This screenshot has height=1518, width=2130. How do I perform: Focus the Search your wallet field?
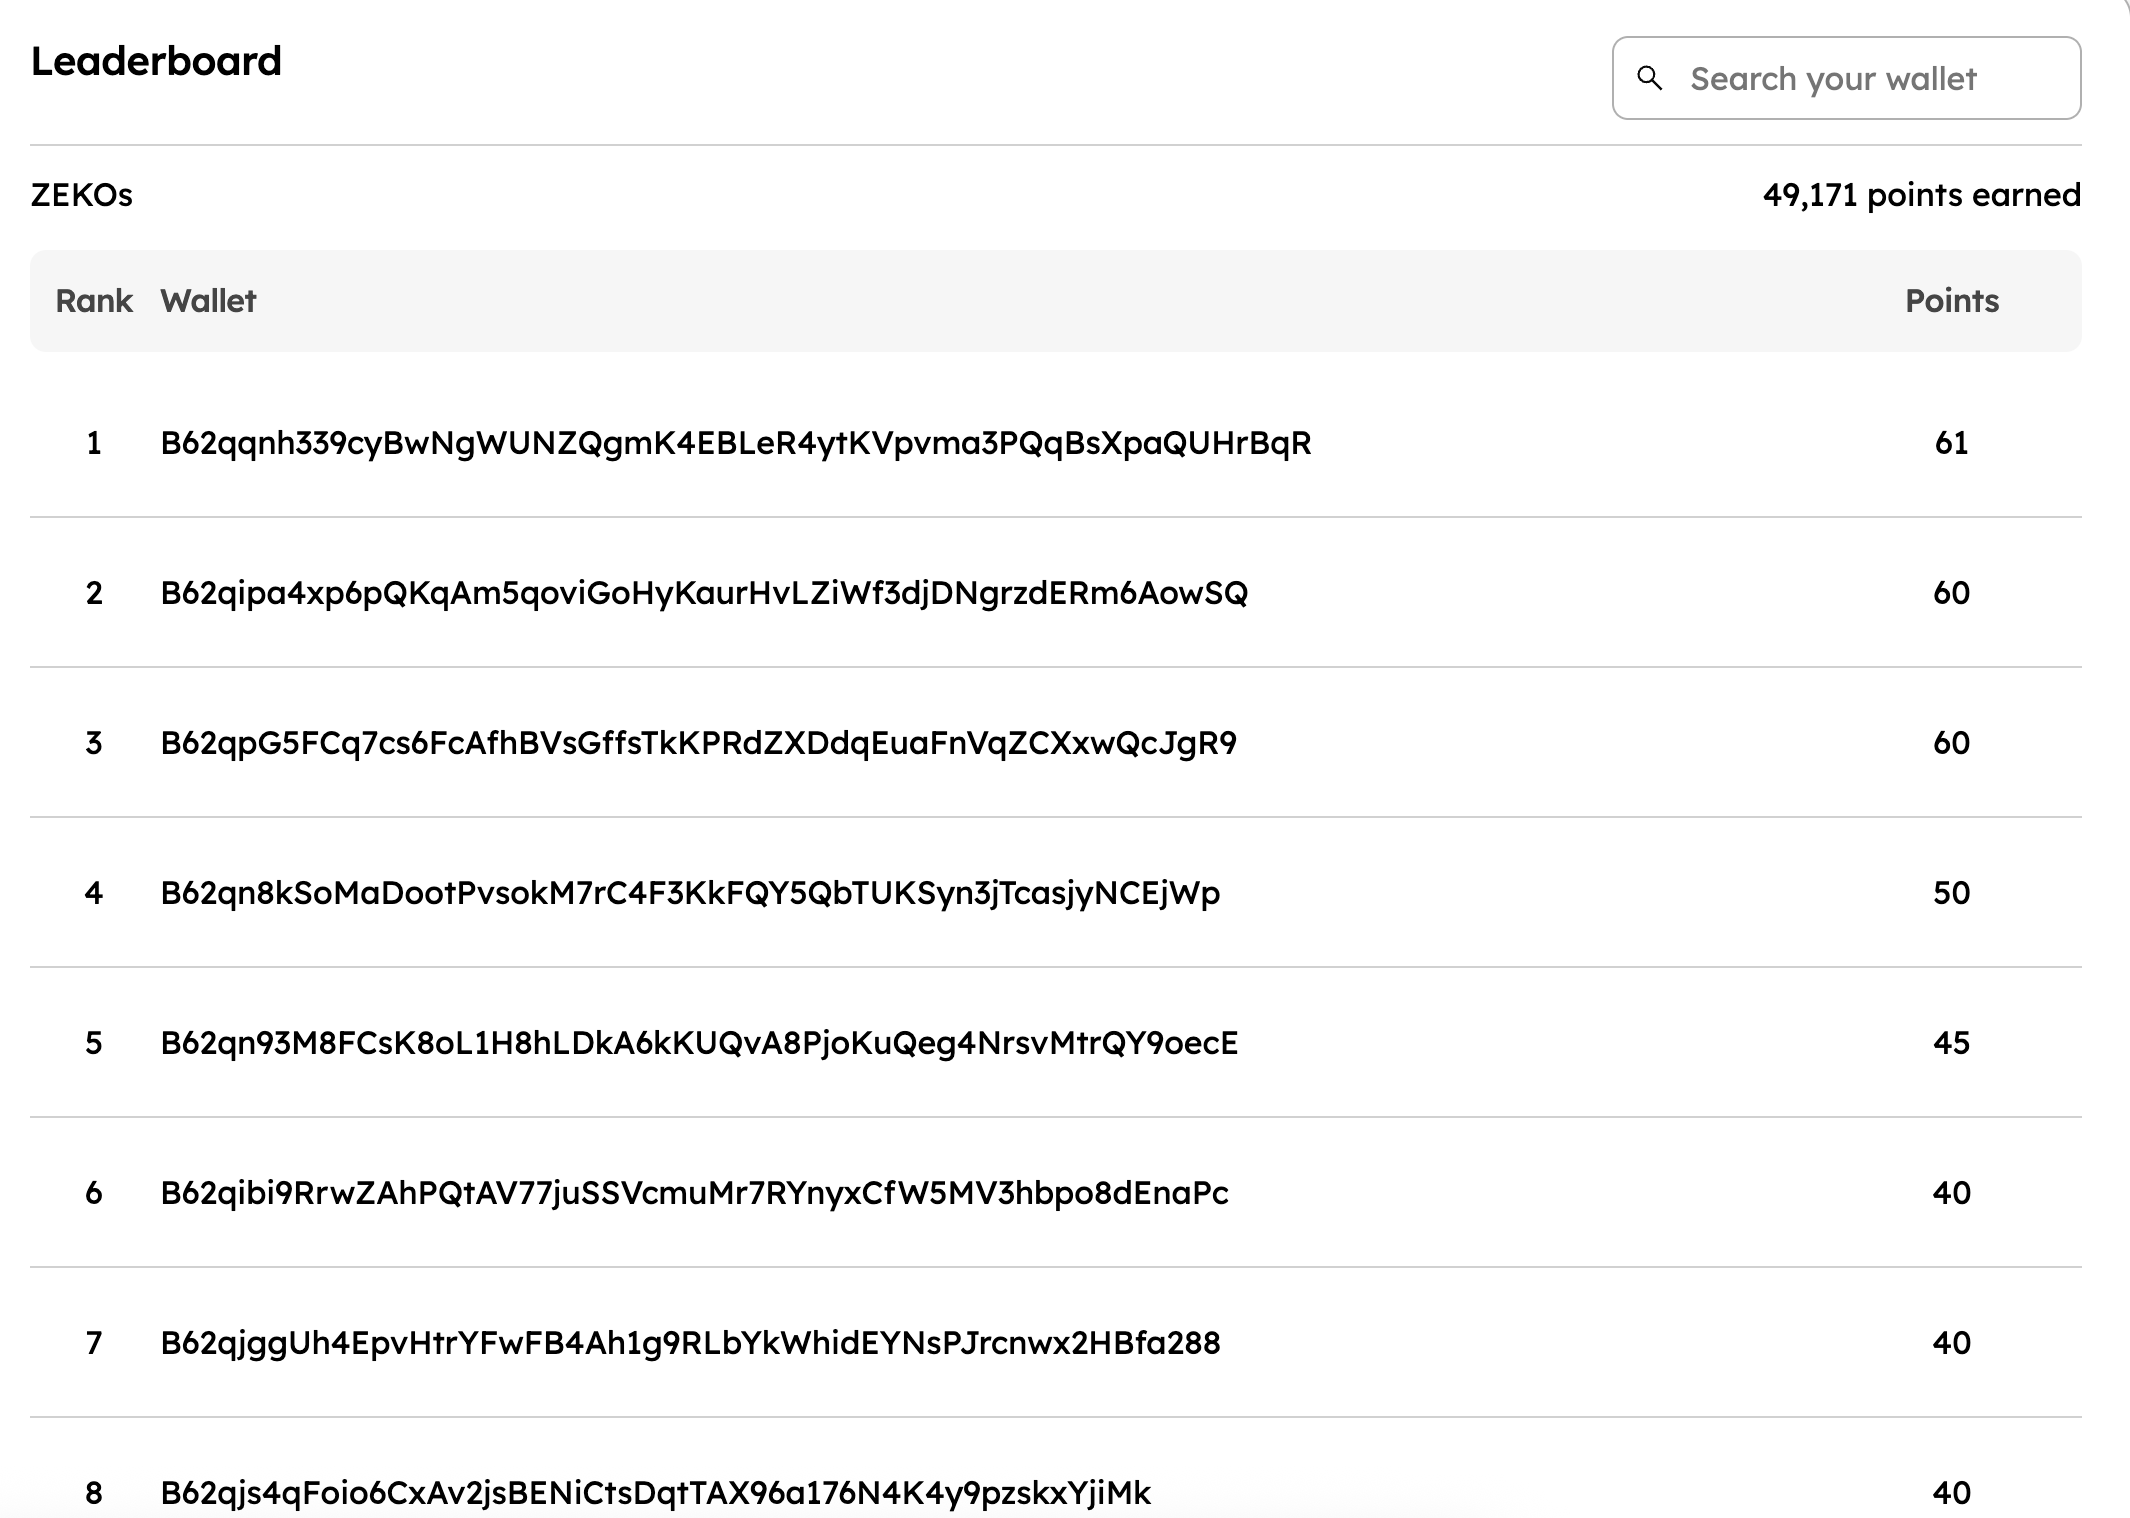pyautogui.click(x=1860, y=78)
